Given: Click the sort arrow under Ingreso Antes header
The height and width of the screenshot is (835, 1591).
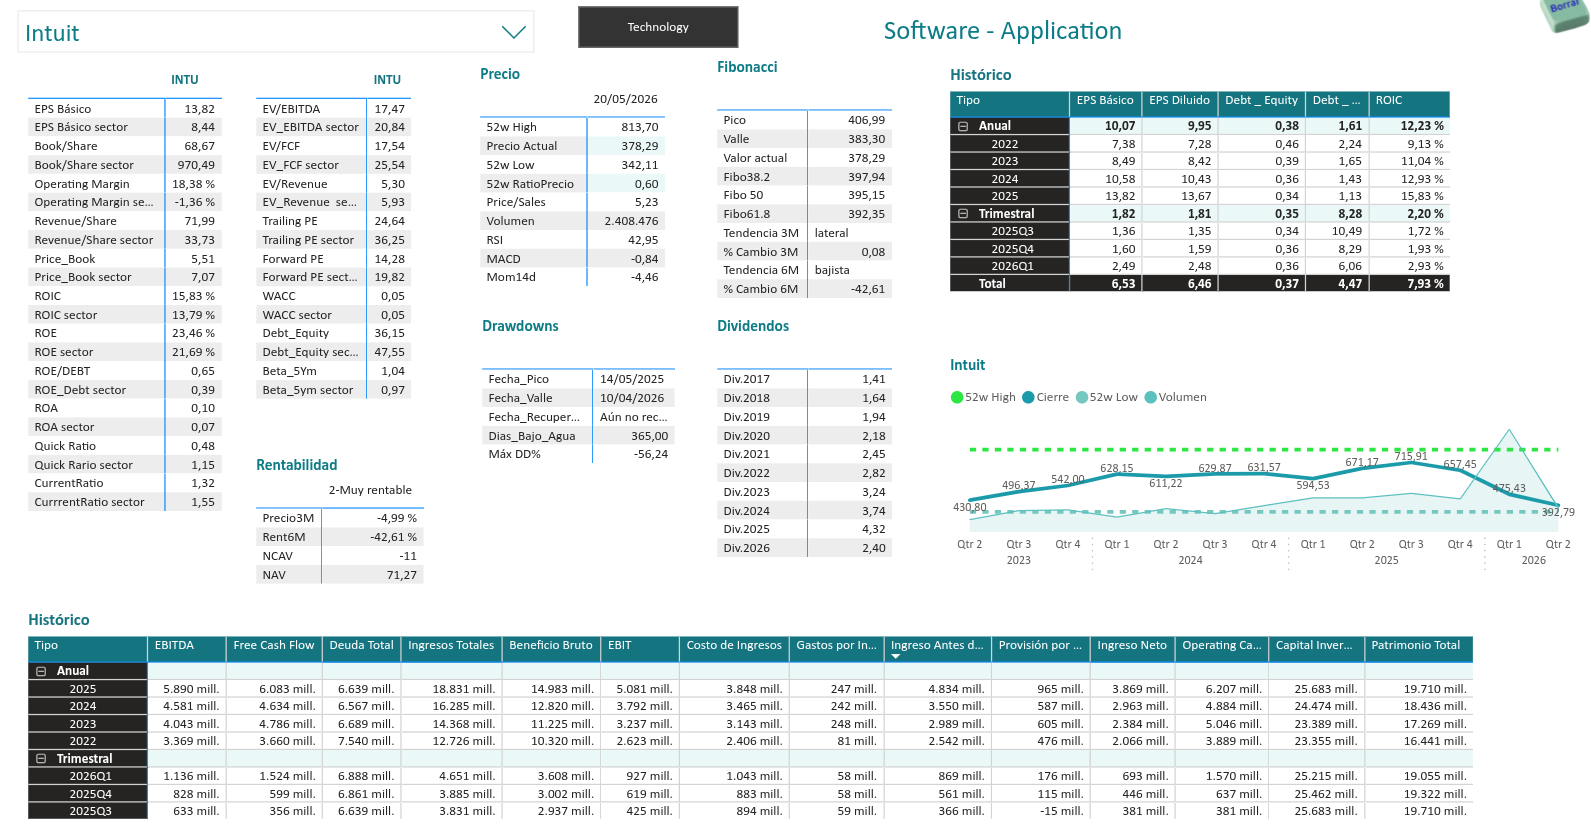Looking at the screenshot, I should (896, 657).
